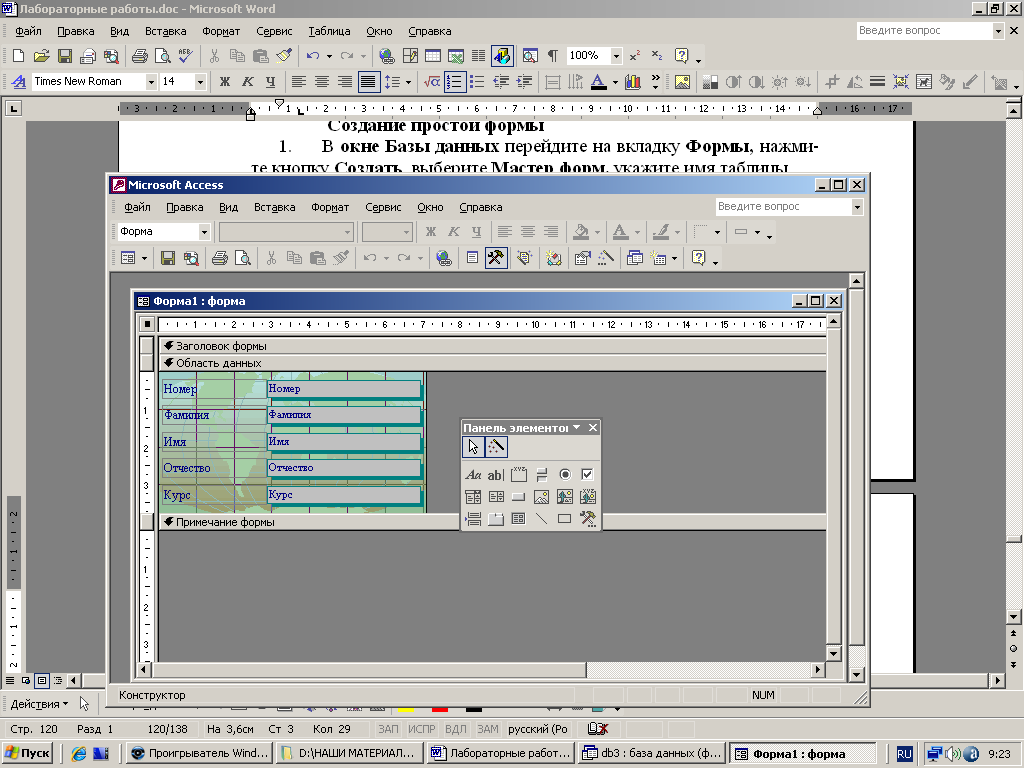Select the Rectangle tool in the toolbox
1024x768 pixels.
564,519
